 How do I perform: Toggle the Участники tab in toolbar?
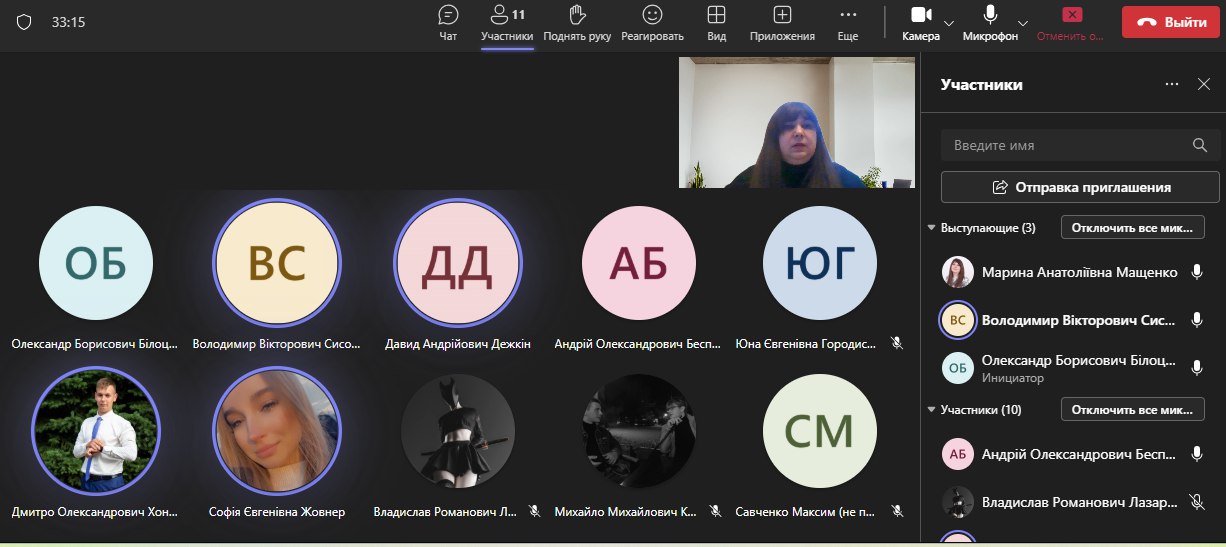click(506, 23)
